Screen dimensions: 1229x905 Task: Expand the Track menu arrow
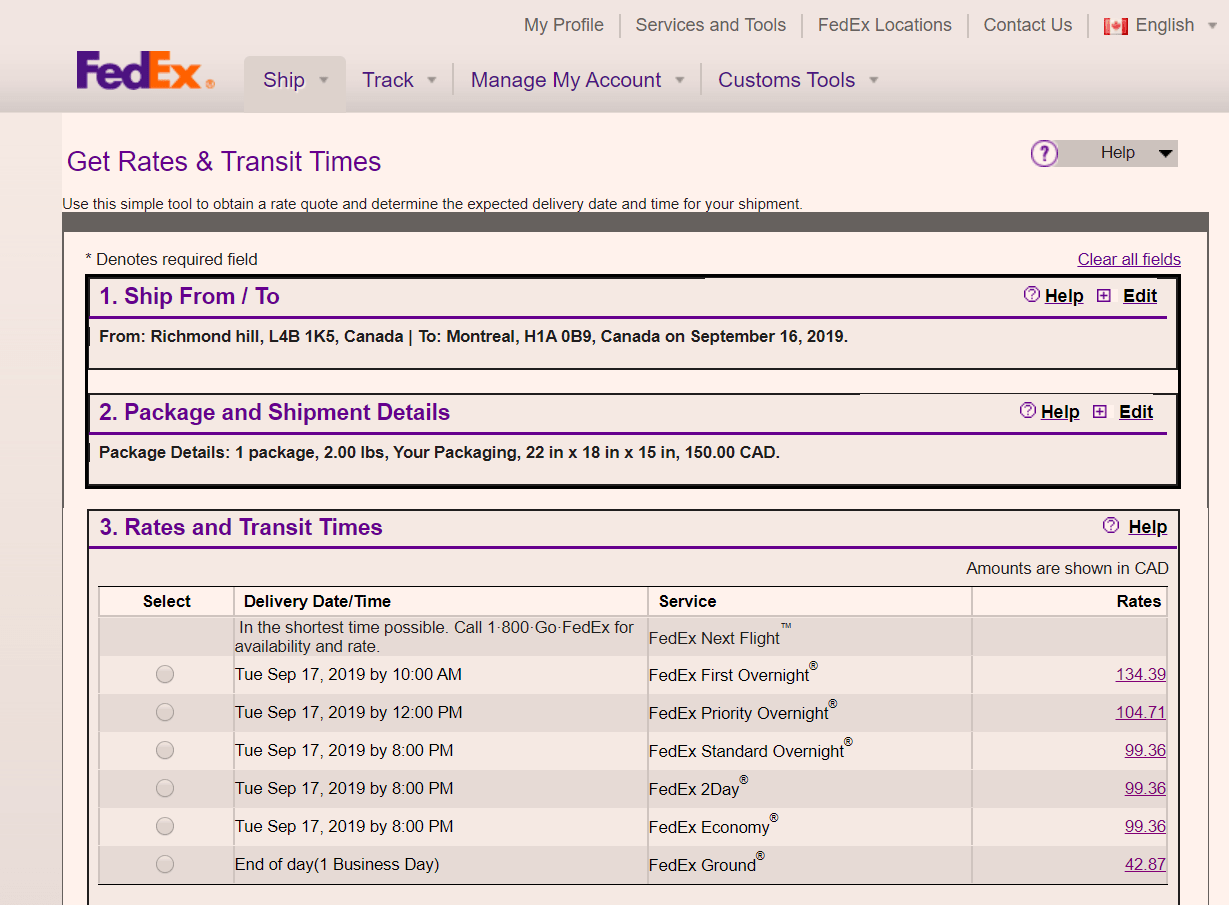click(432, 80)
